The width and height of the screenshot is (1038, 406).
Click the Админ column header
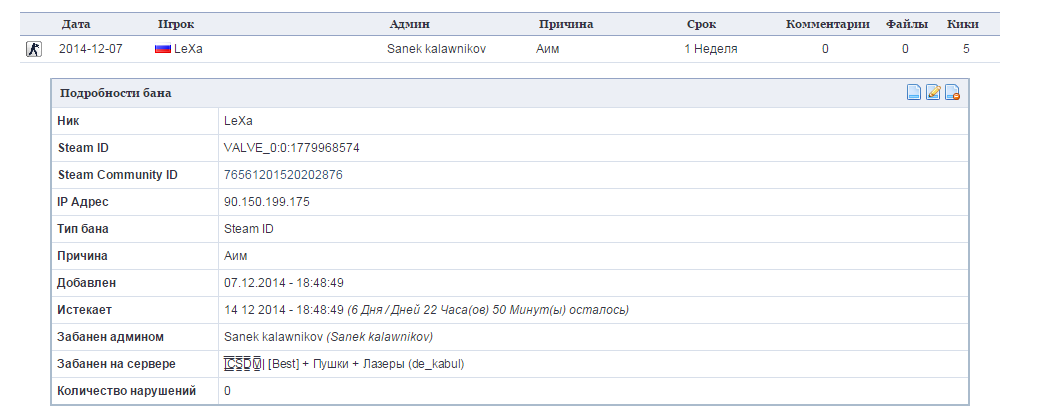point(410,25)
